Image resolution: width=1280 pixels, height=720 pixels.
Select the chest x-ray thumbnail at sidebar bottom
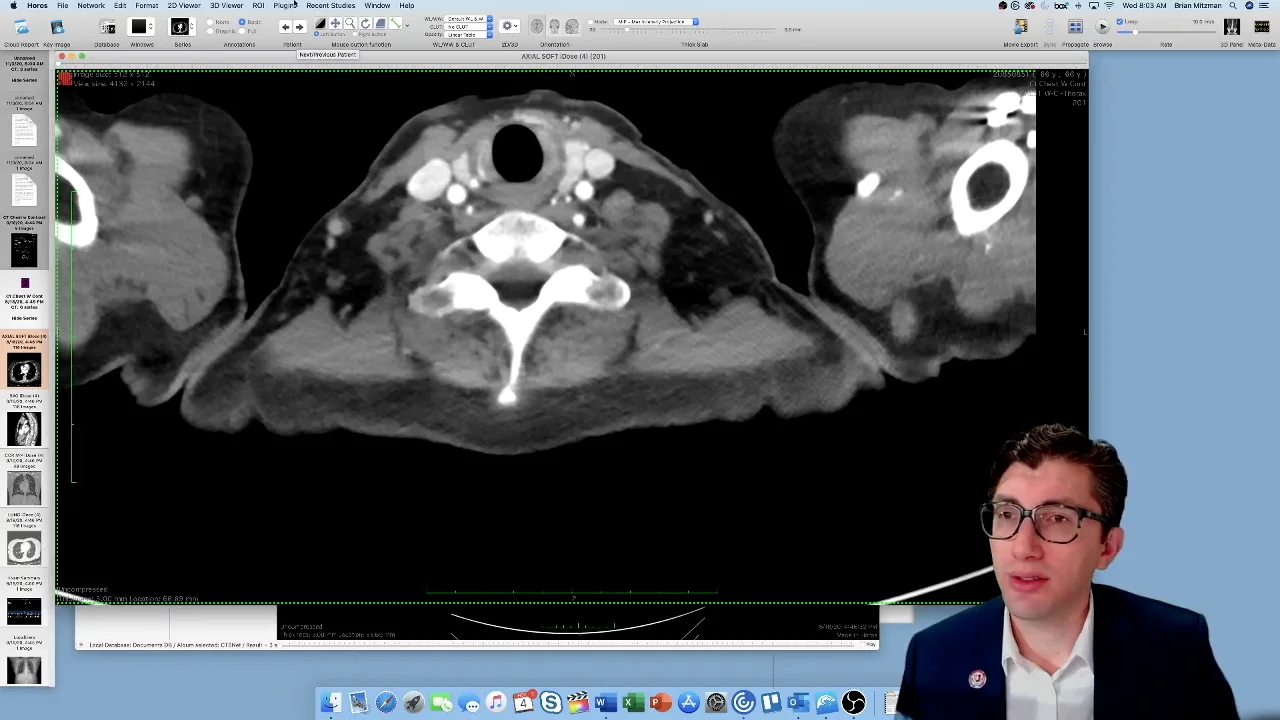coord(24,670)
